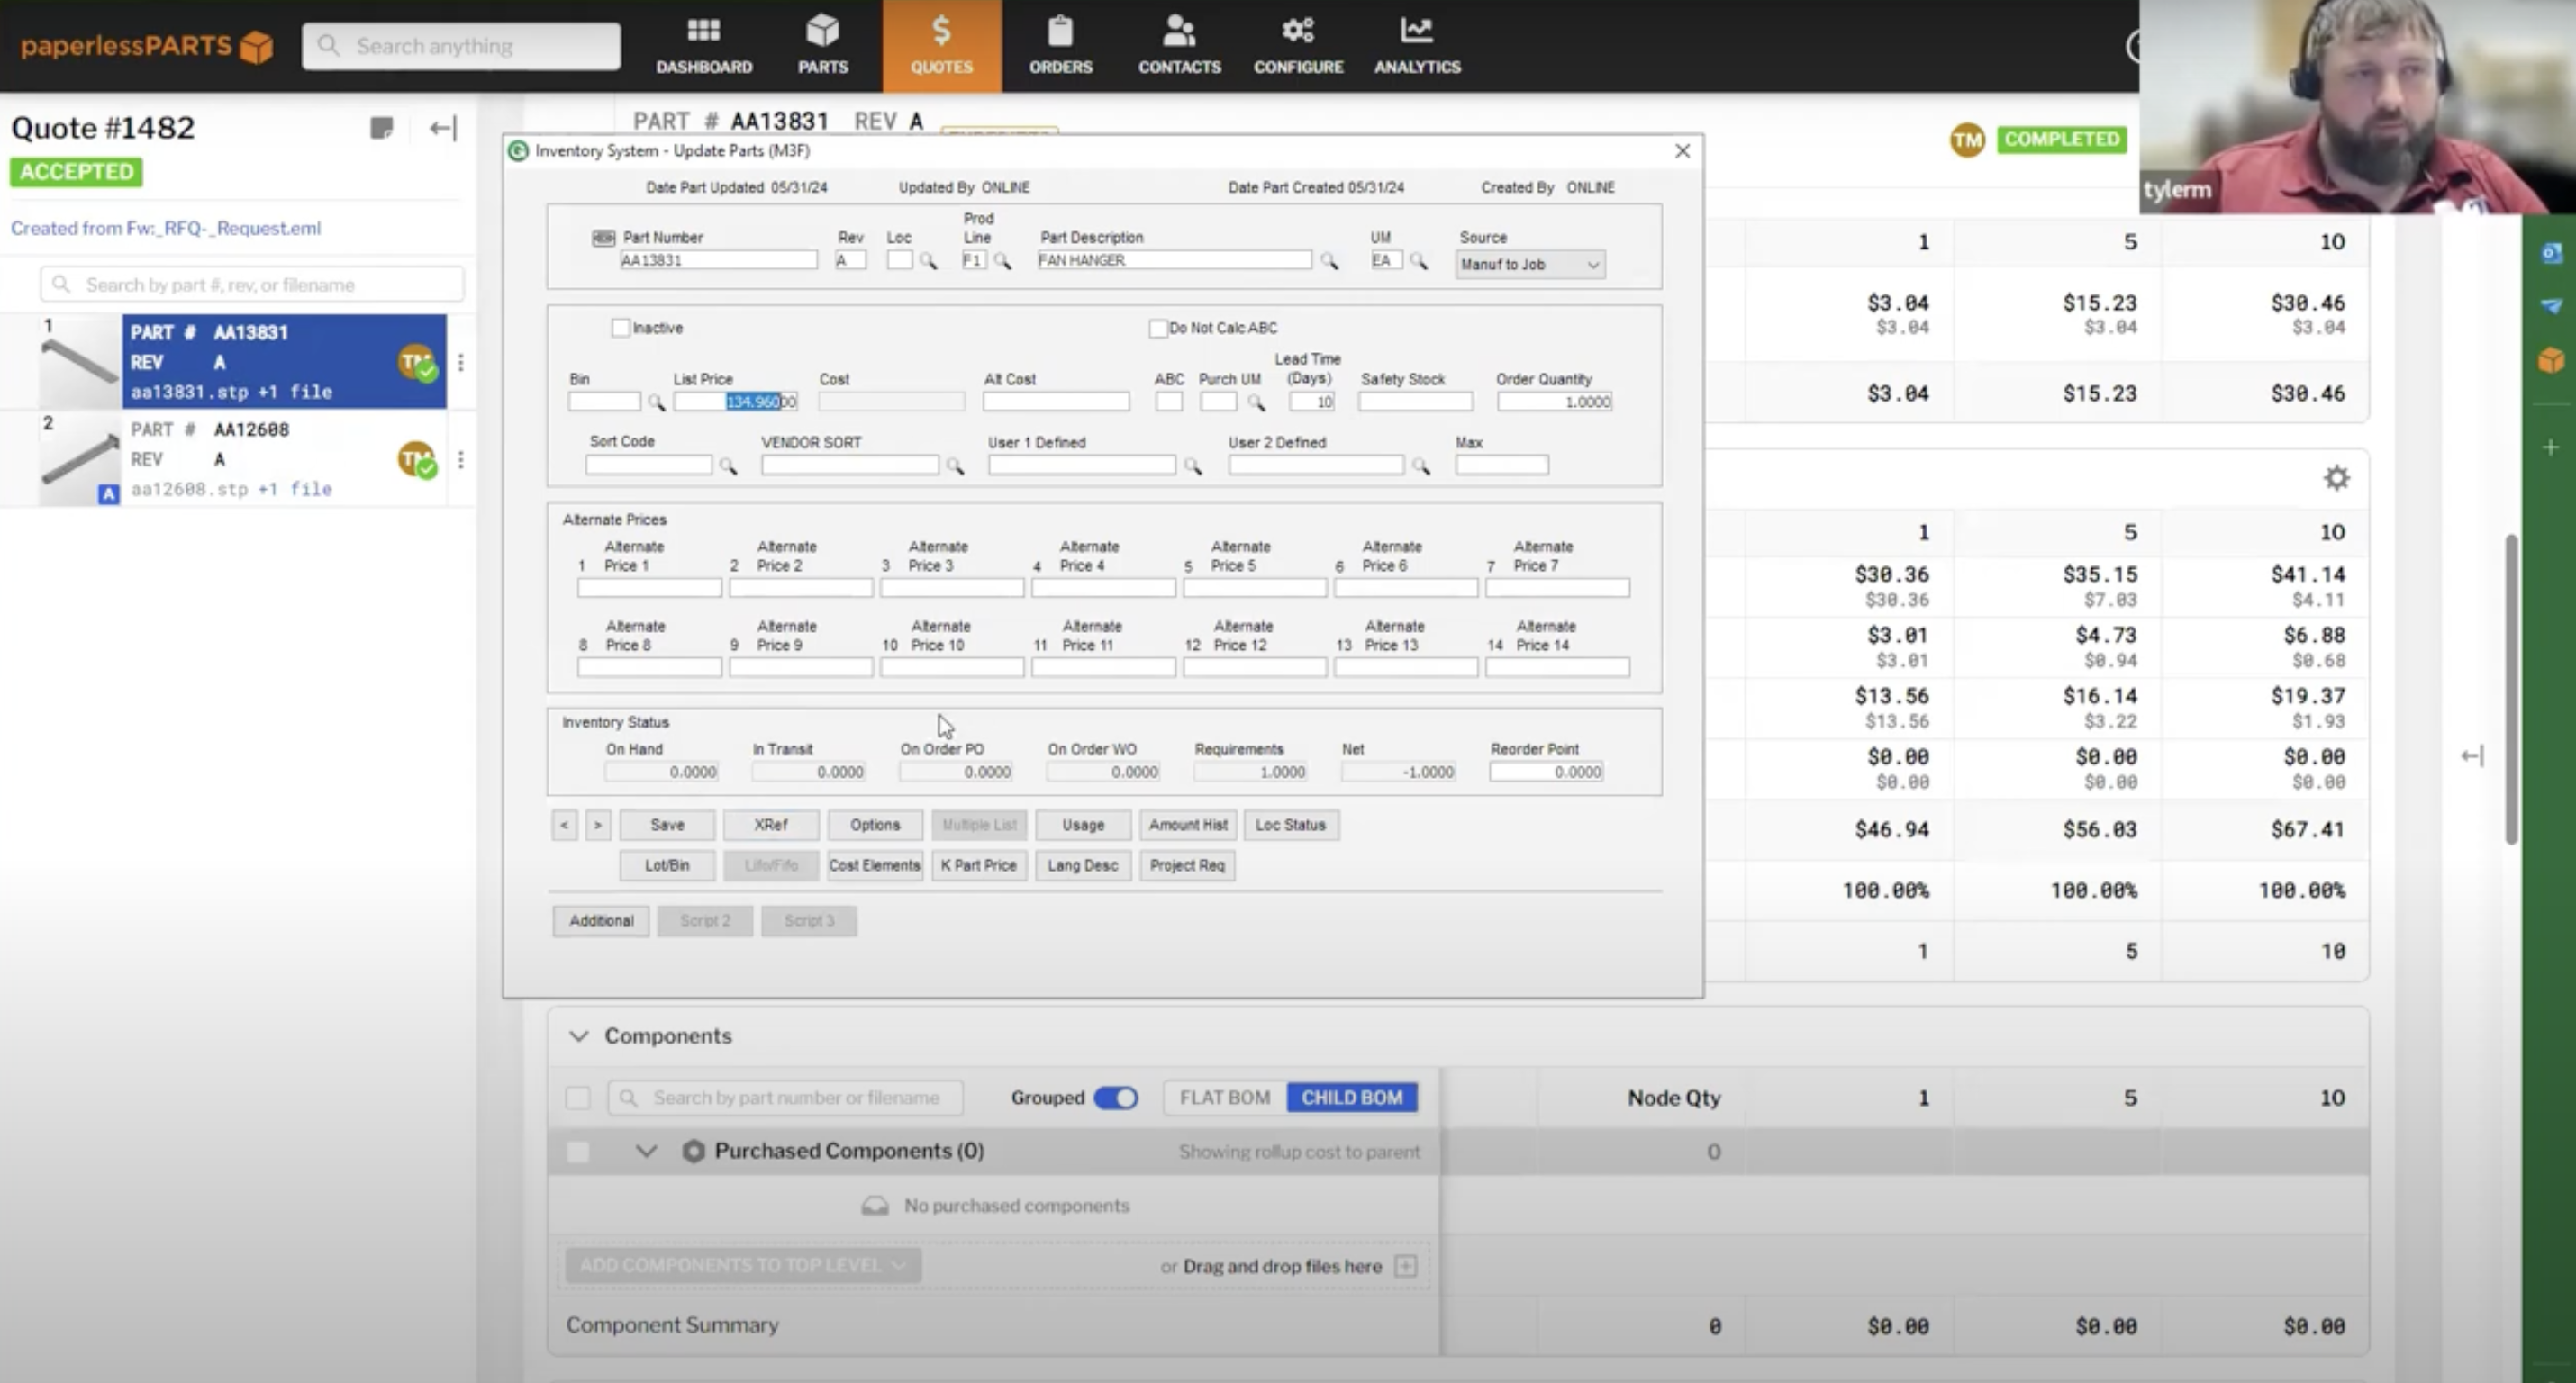Collapse the Components section chevron

click(578, 1036)
